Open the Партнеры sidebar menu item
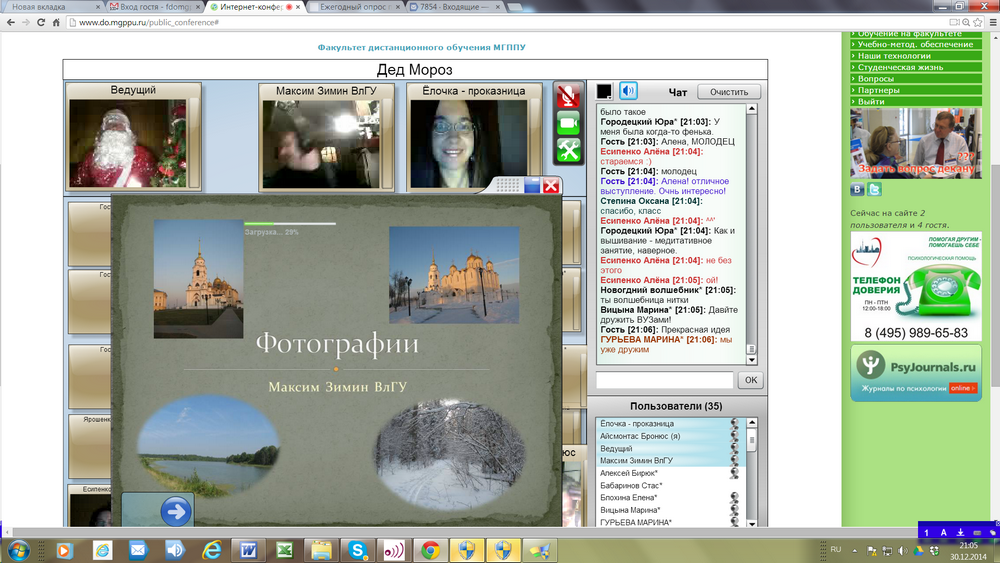 [x=877, y=90]
